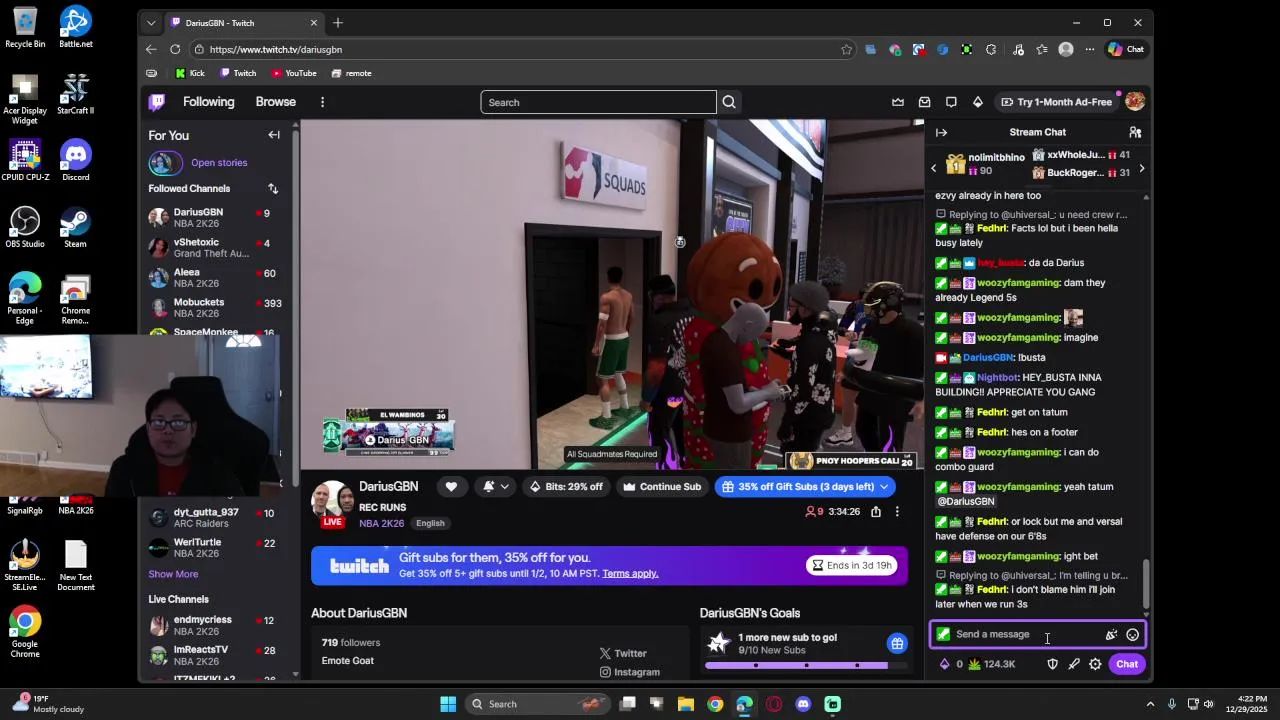The height and width of the screenshot is (720, 1280).
Task: Collapse the For You sidebar
Action: (274, 135)
